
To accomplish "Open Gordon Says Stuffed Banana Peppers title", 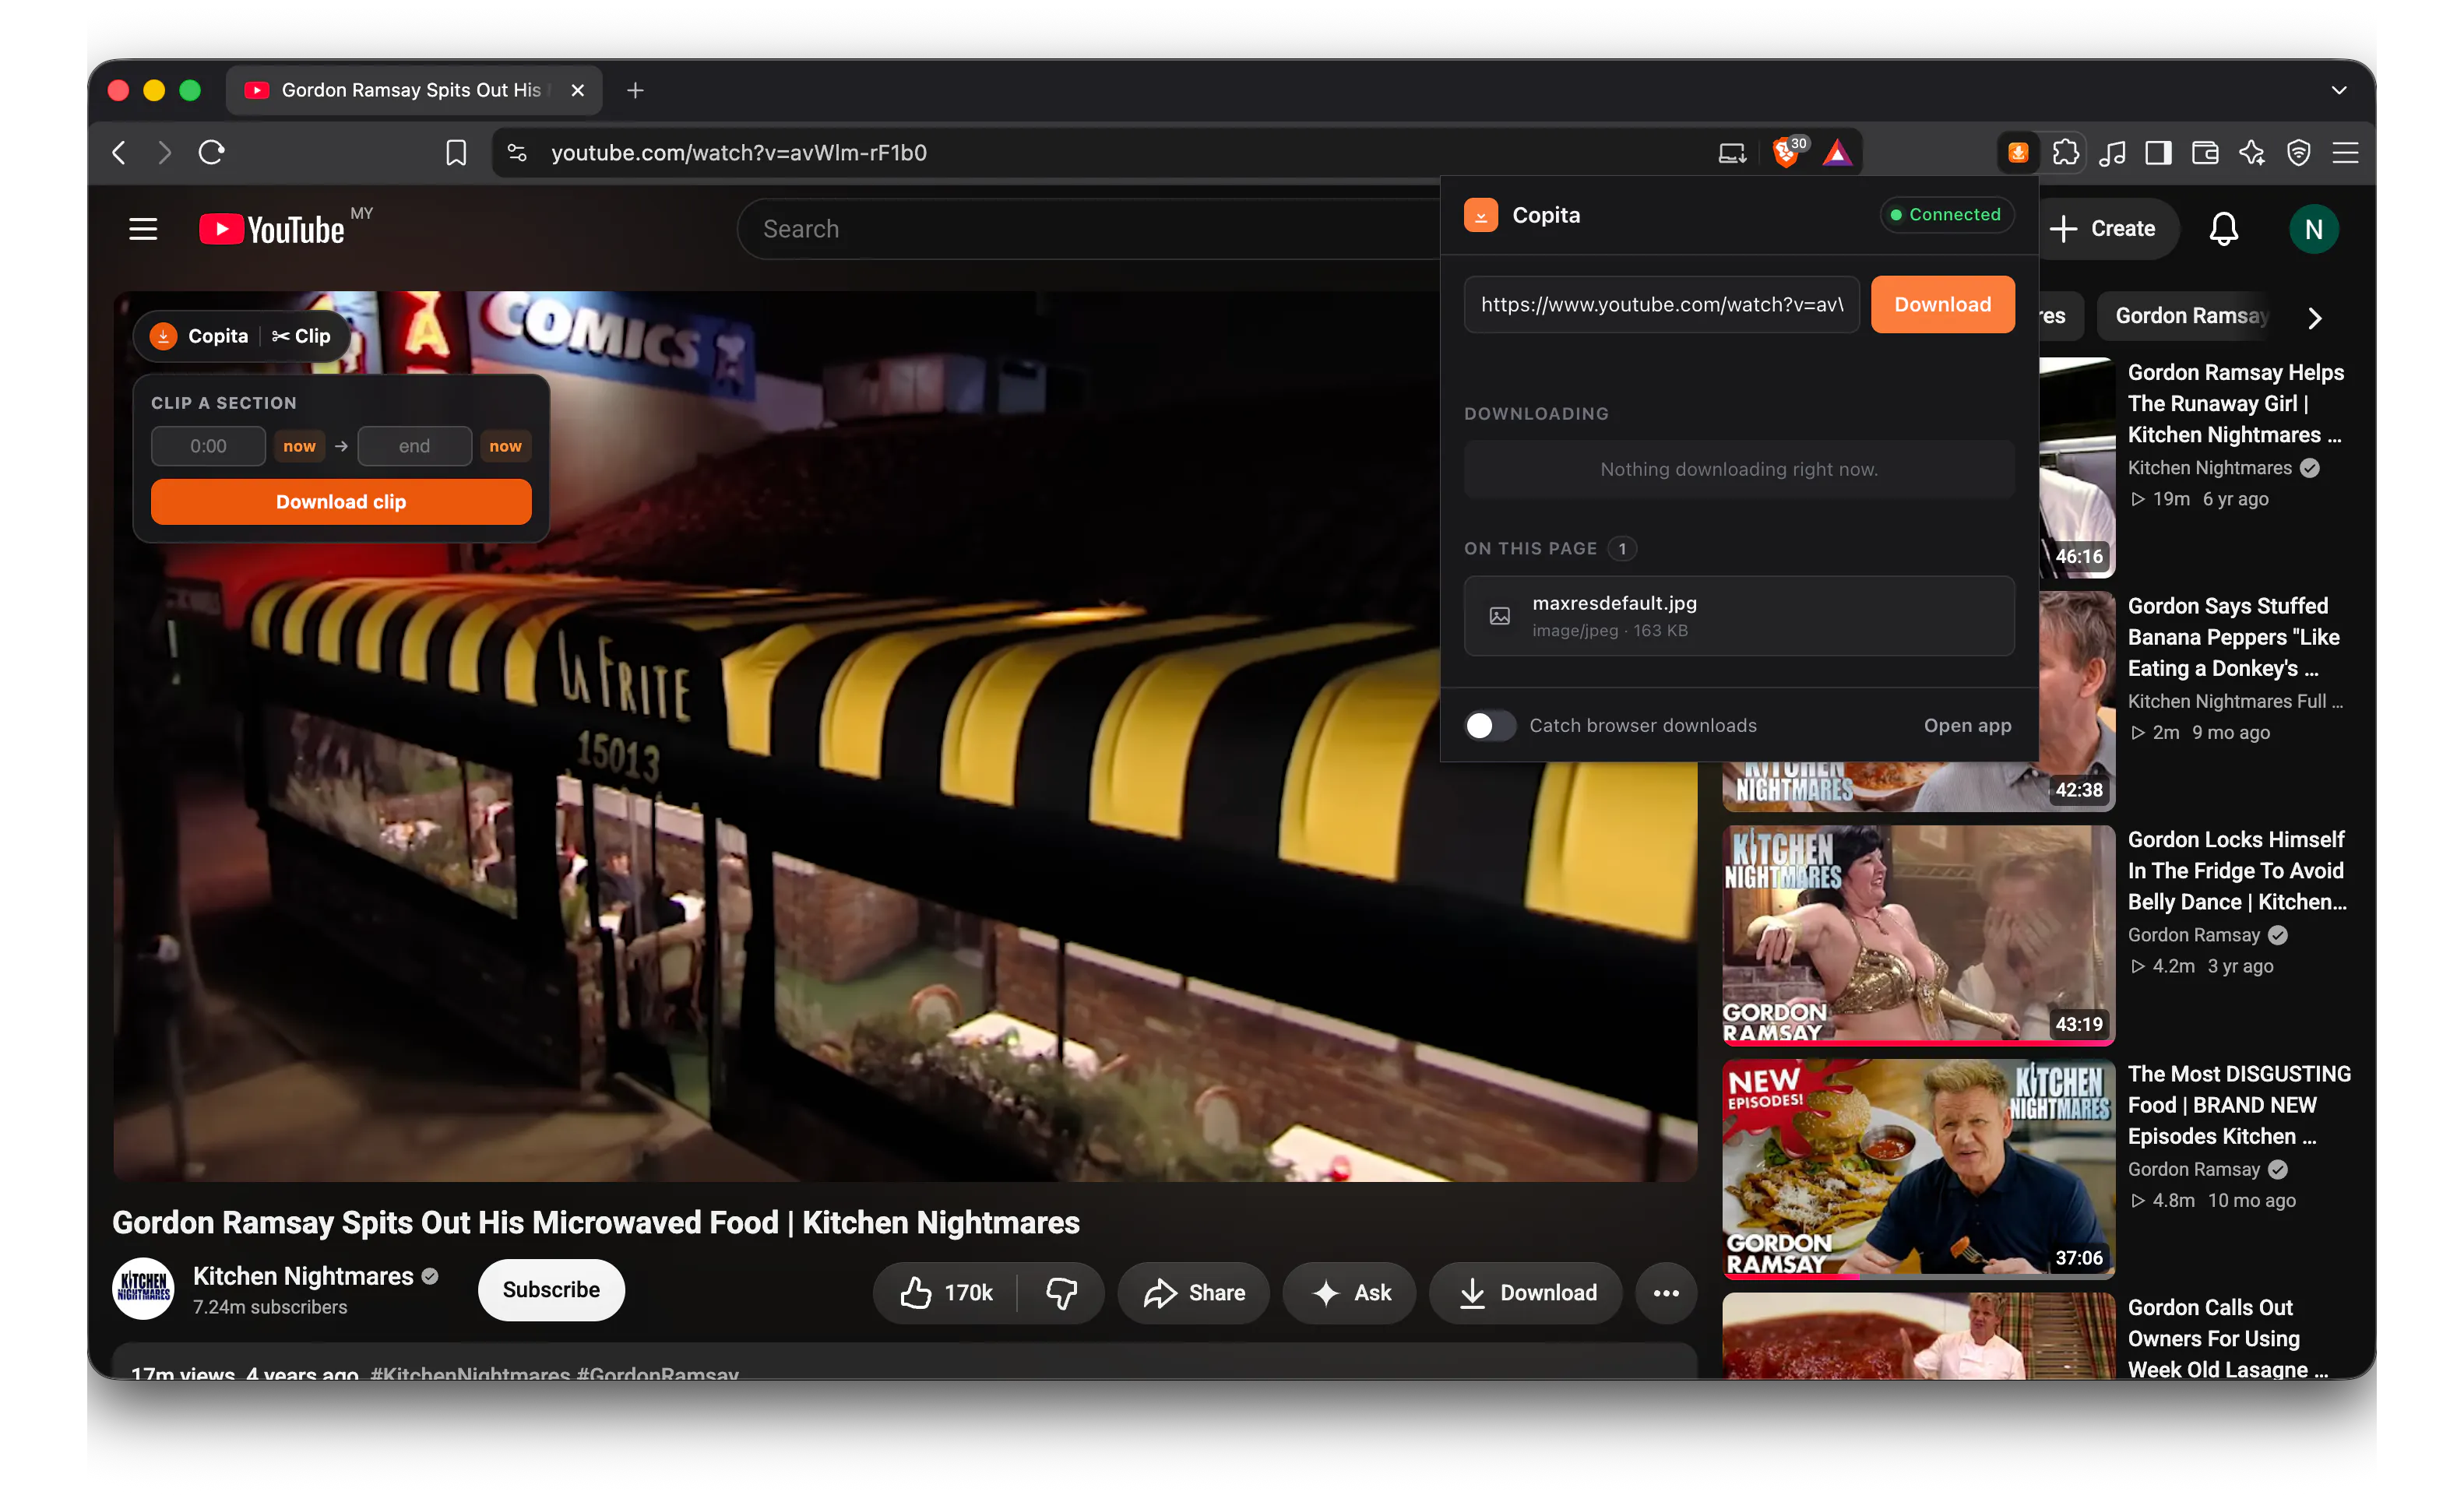I will pos(2233,637).
